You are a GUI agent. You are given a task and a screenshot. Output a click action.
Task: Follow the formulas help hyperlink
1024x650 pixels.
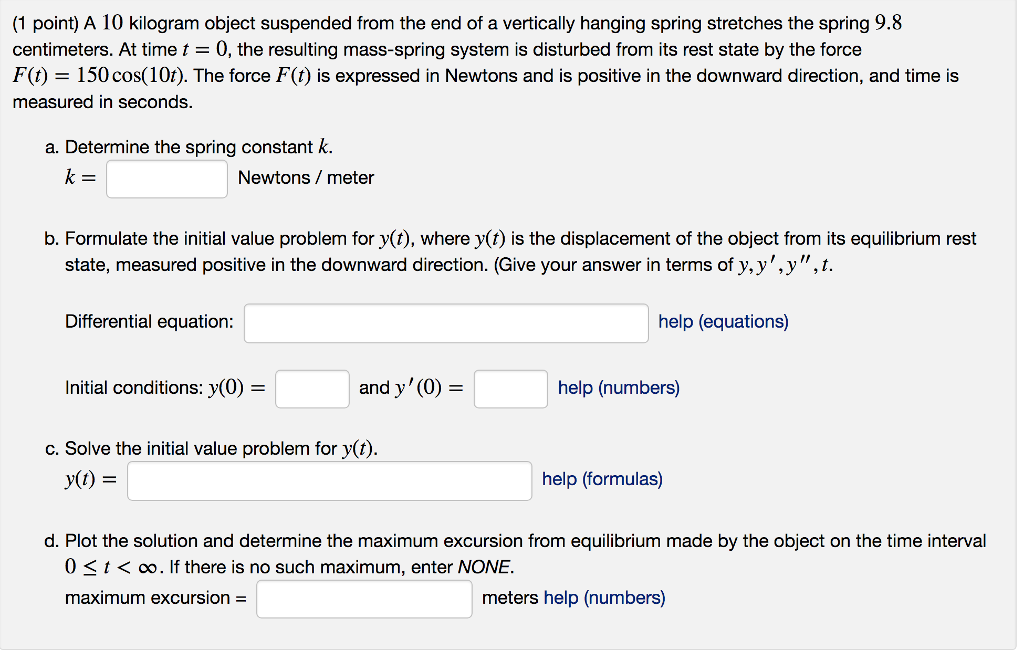pyautogui.click(x=601, y=479)
